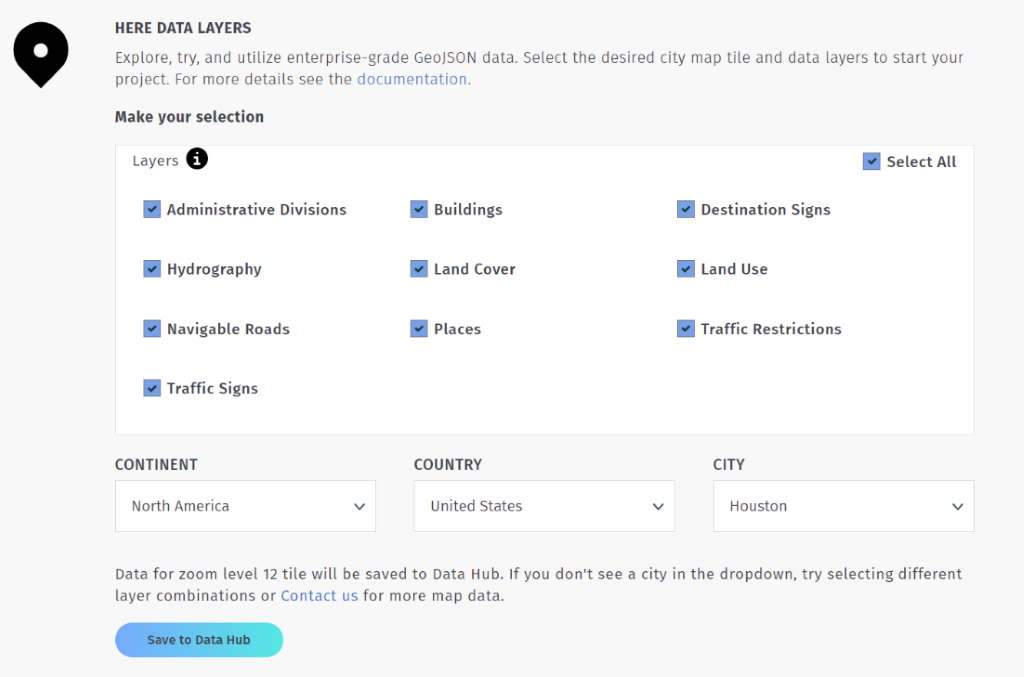This screenshot has height=677, width=1024.
Task: Uncheck the Land Use layer
Action: tap(686, 268)
